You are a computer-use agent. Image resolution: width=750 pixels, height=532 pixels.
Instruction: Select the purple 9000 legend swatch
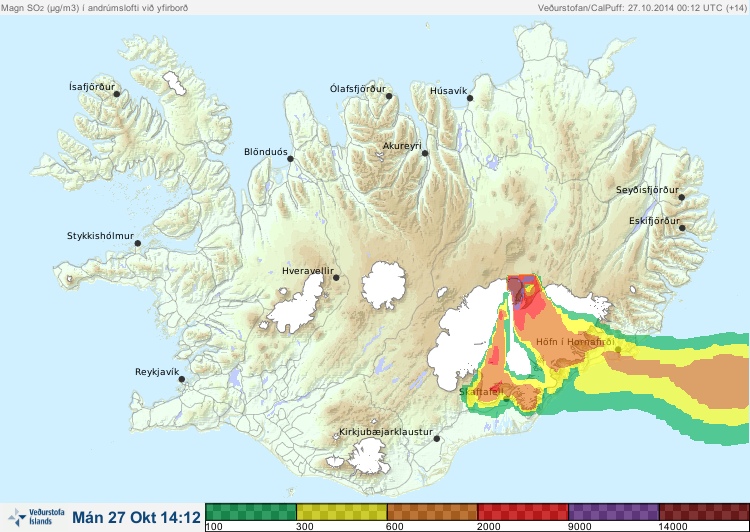coord(614,512)
